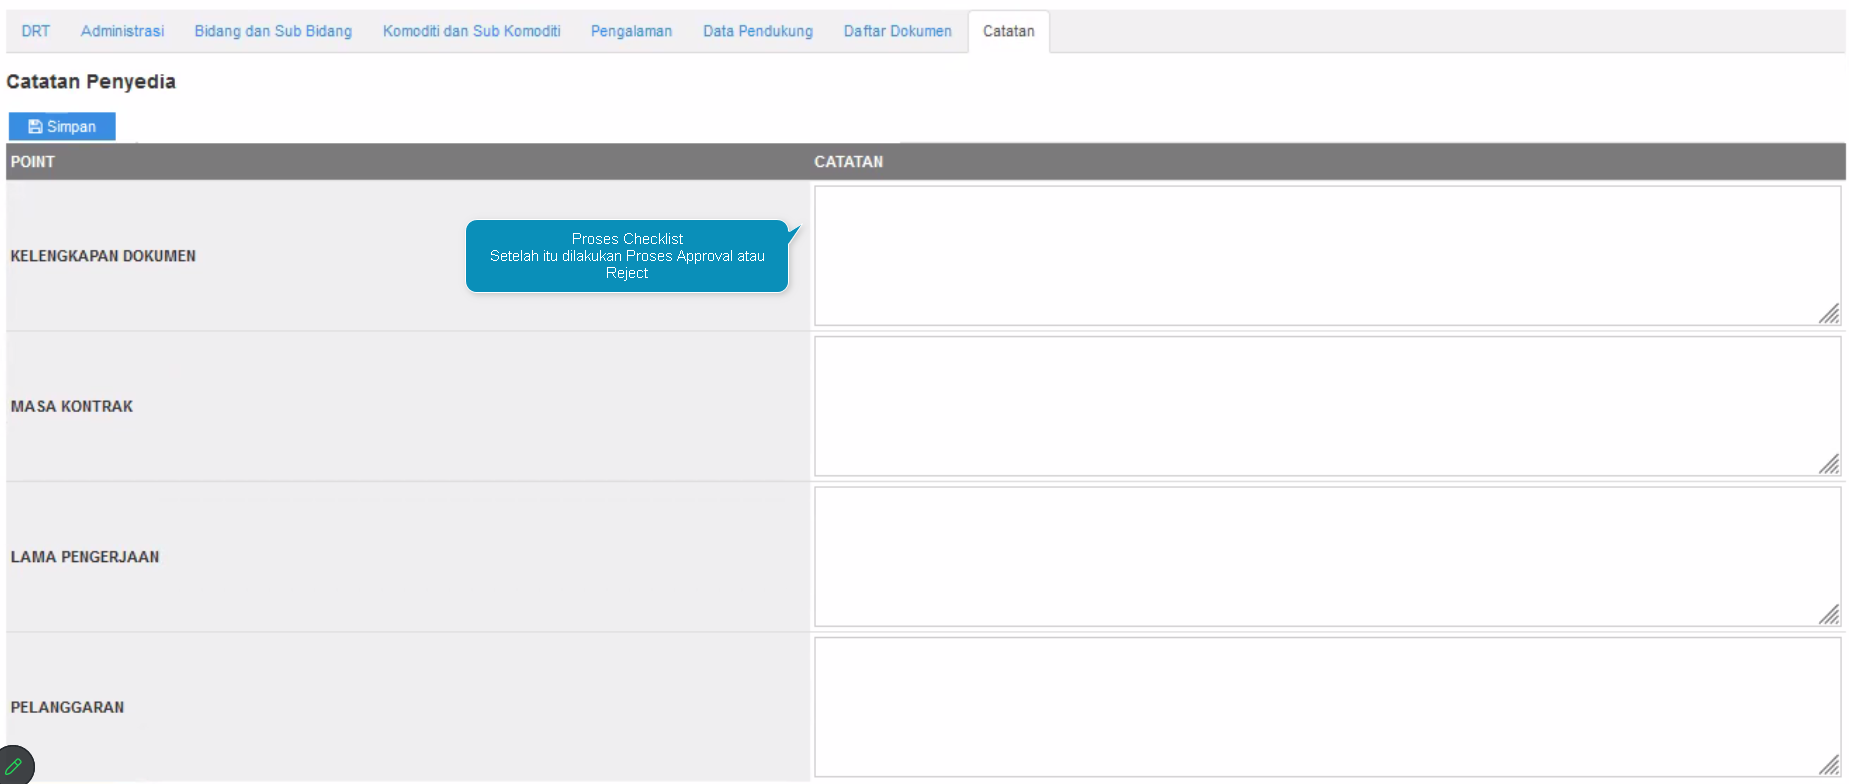Viewport: 1849px width, 784px height.
Task: Switch to the Data Pendukung tab
Action: tap(757, 31)
